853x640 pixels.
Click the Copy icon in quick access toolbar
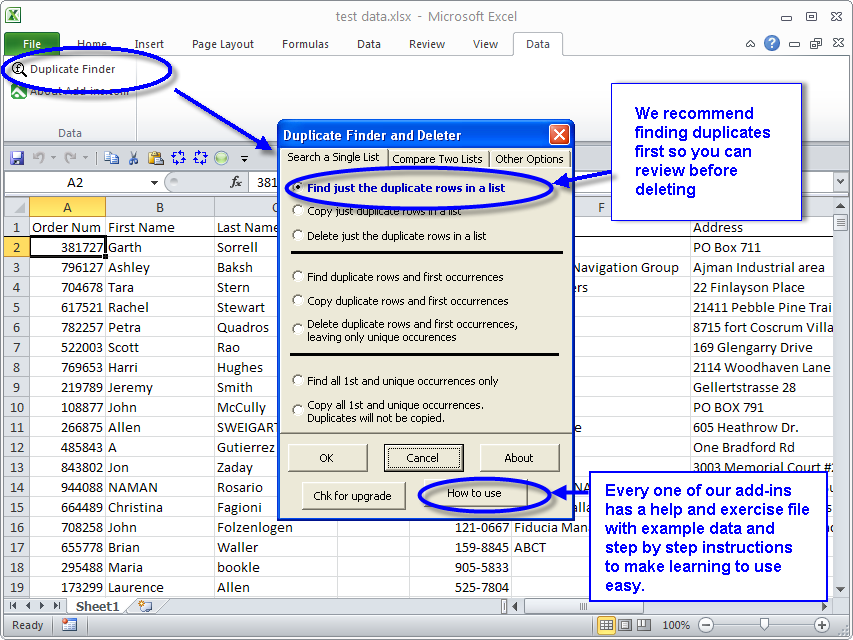(x=111, y=157)
